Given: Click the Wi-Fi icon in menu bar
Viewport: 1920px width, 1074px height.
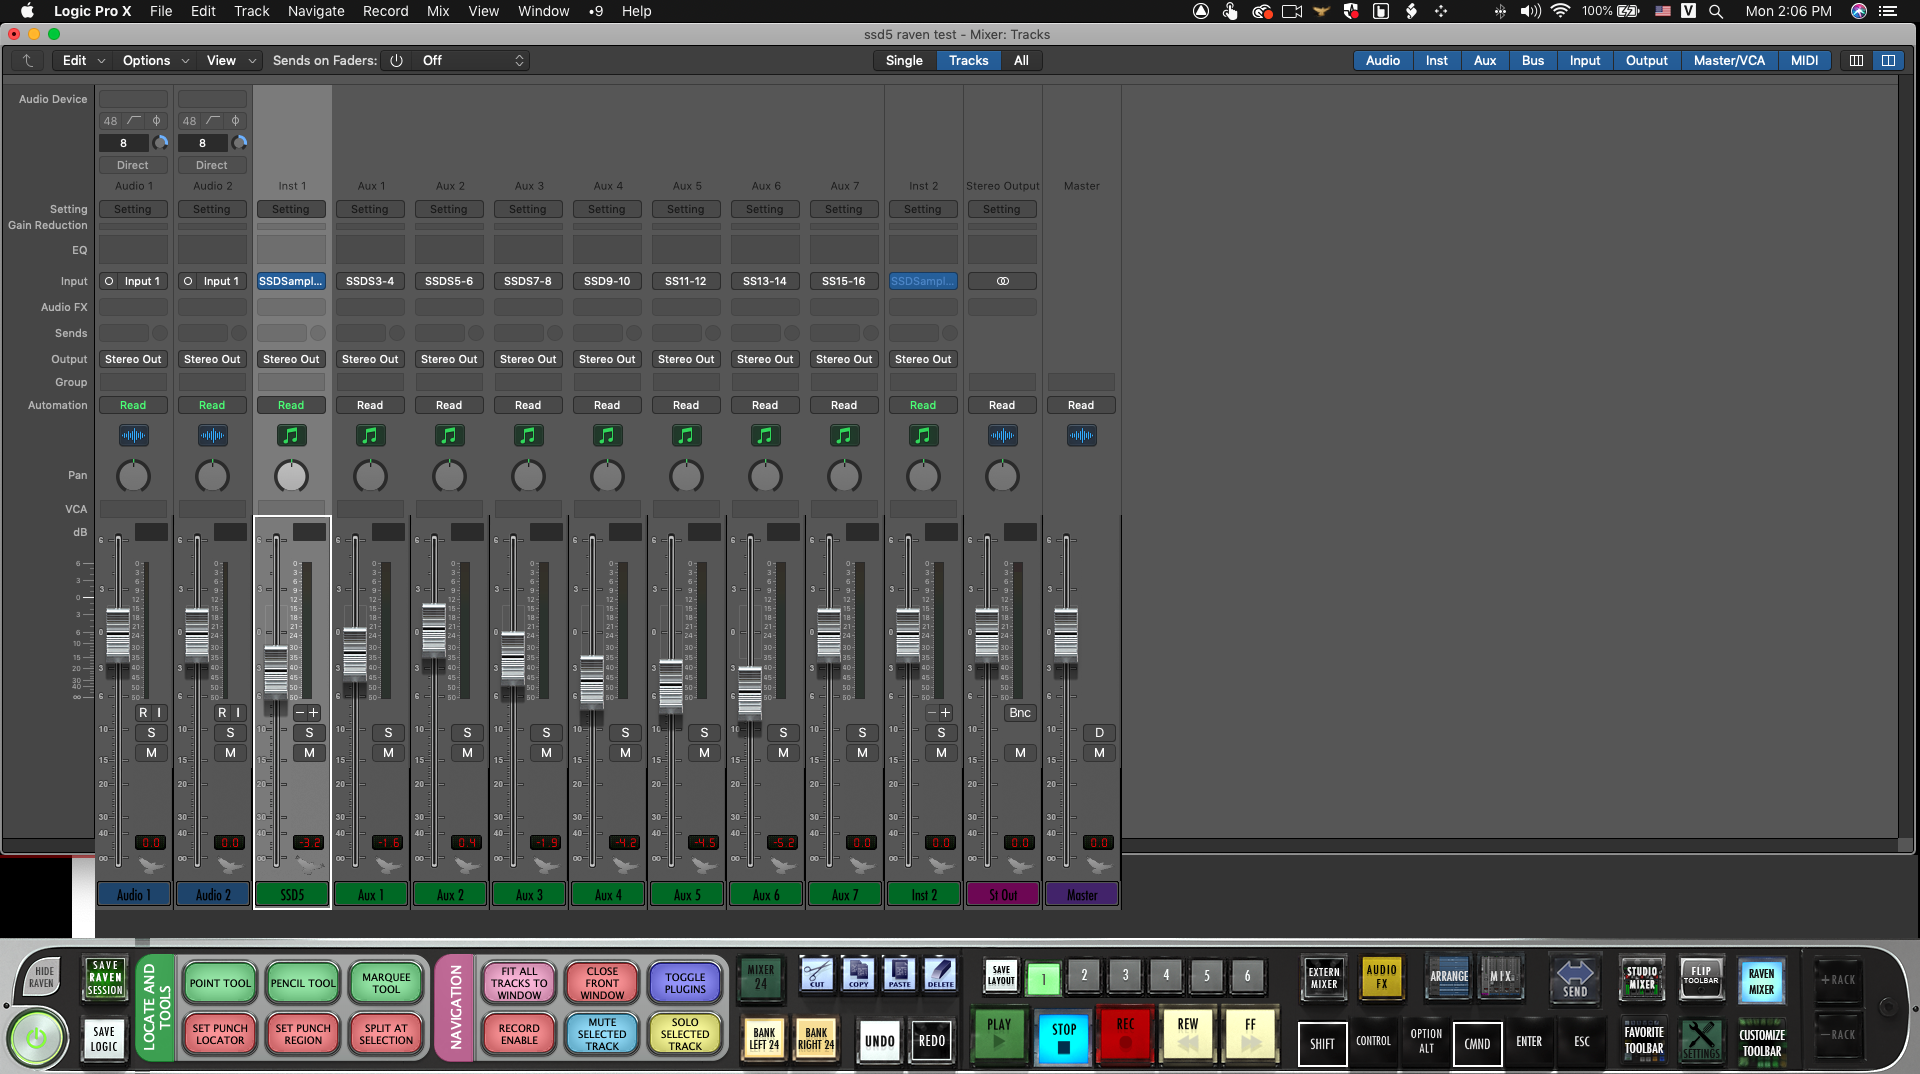Looking at the screenshot, I should point(1560,11).
